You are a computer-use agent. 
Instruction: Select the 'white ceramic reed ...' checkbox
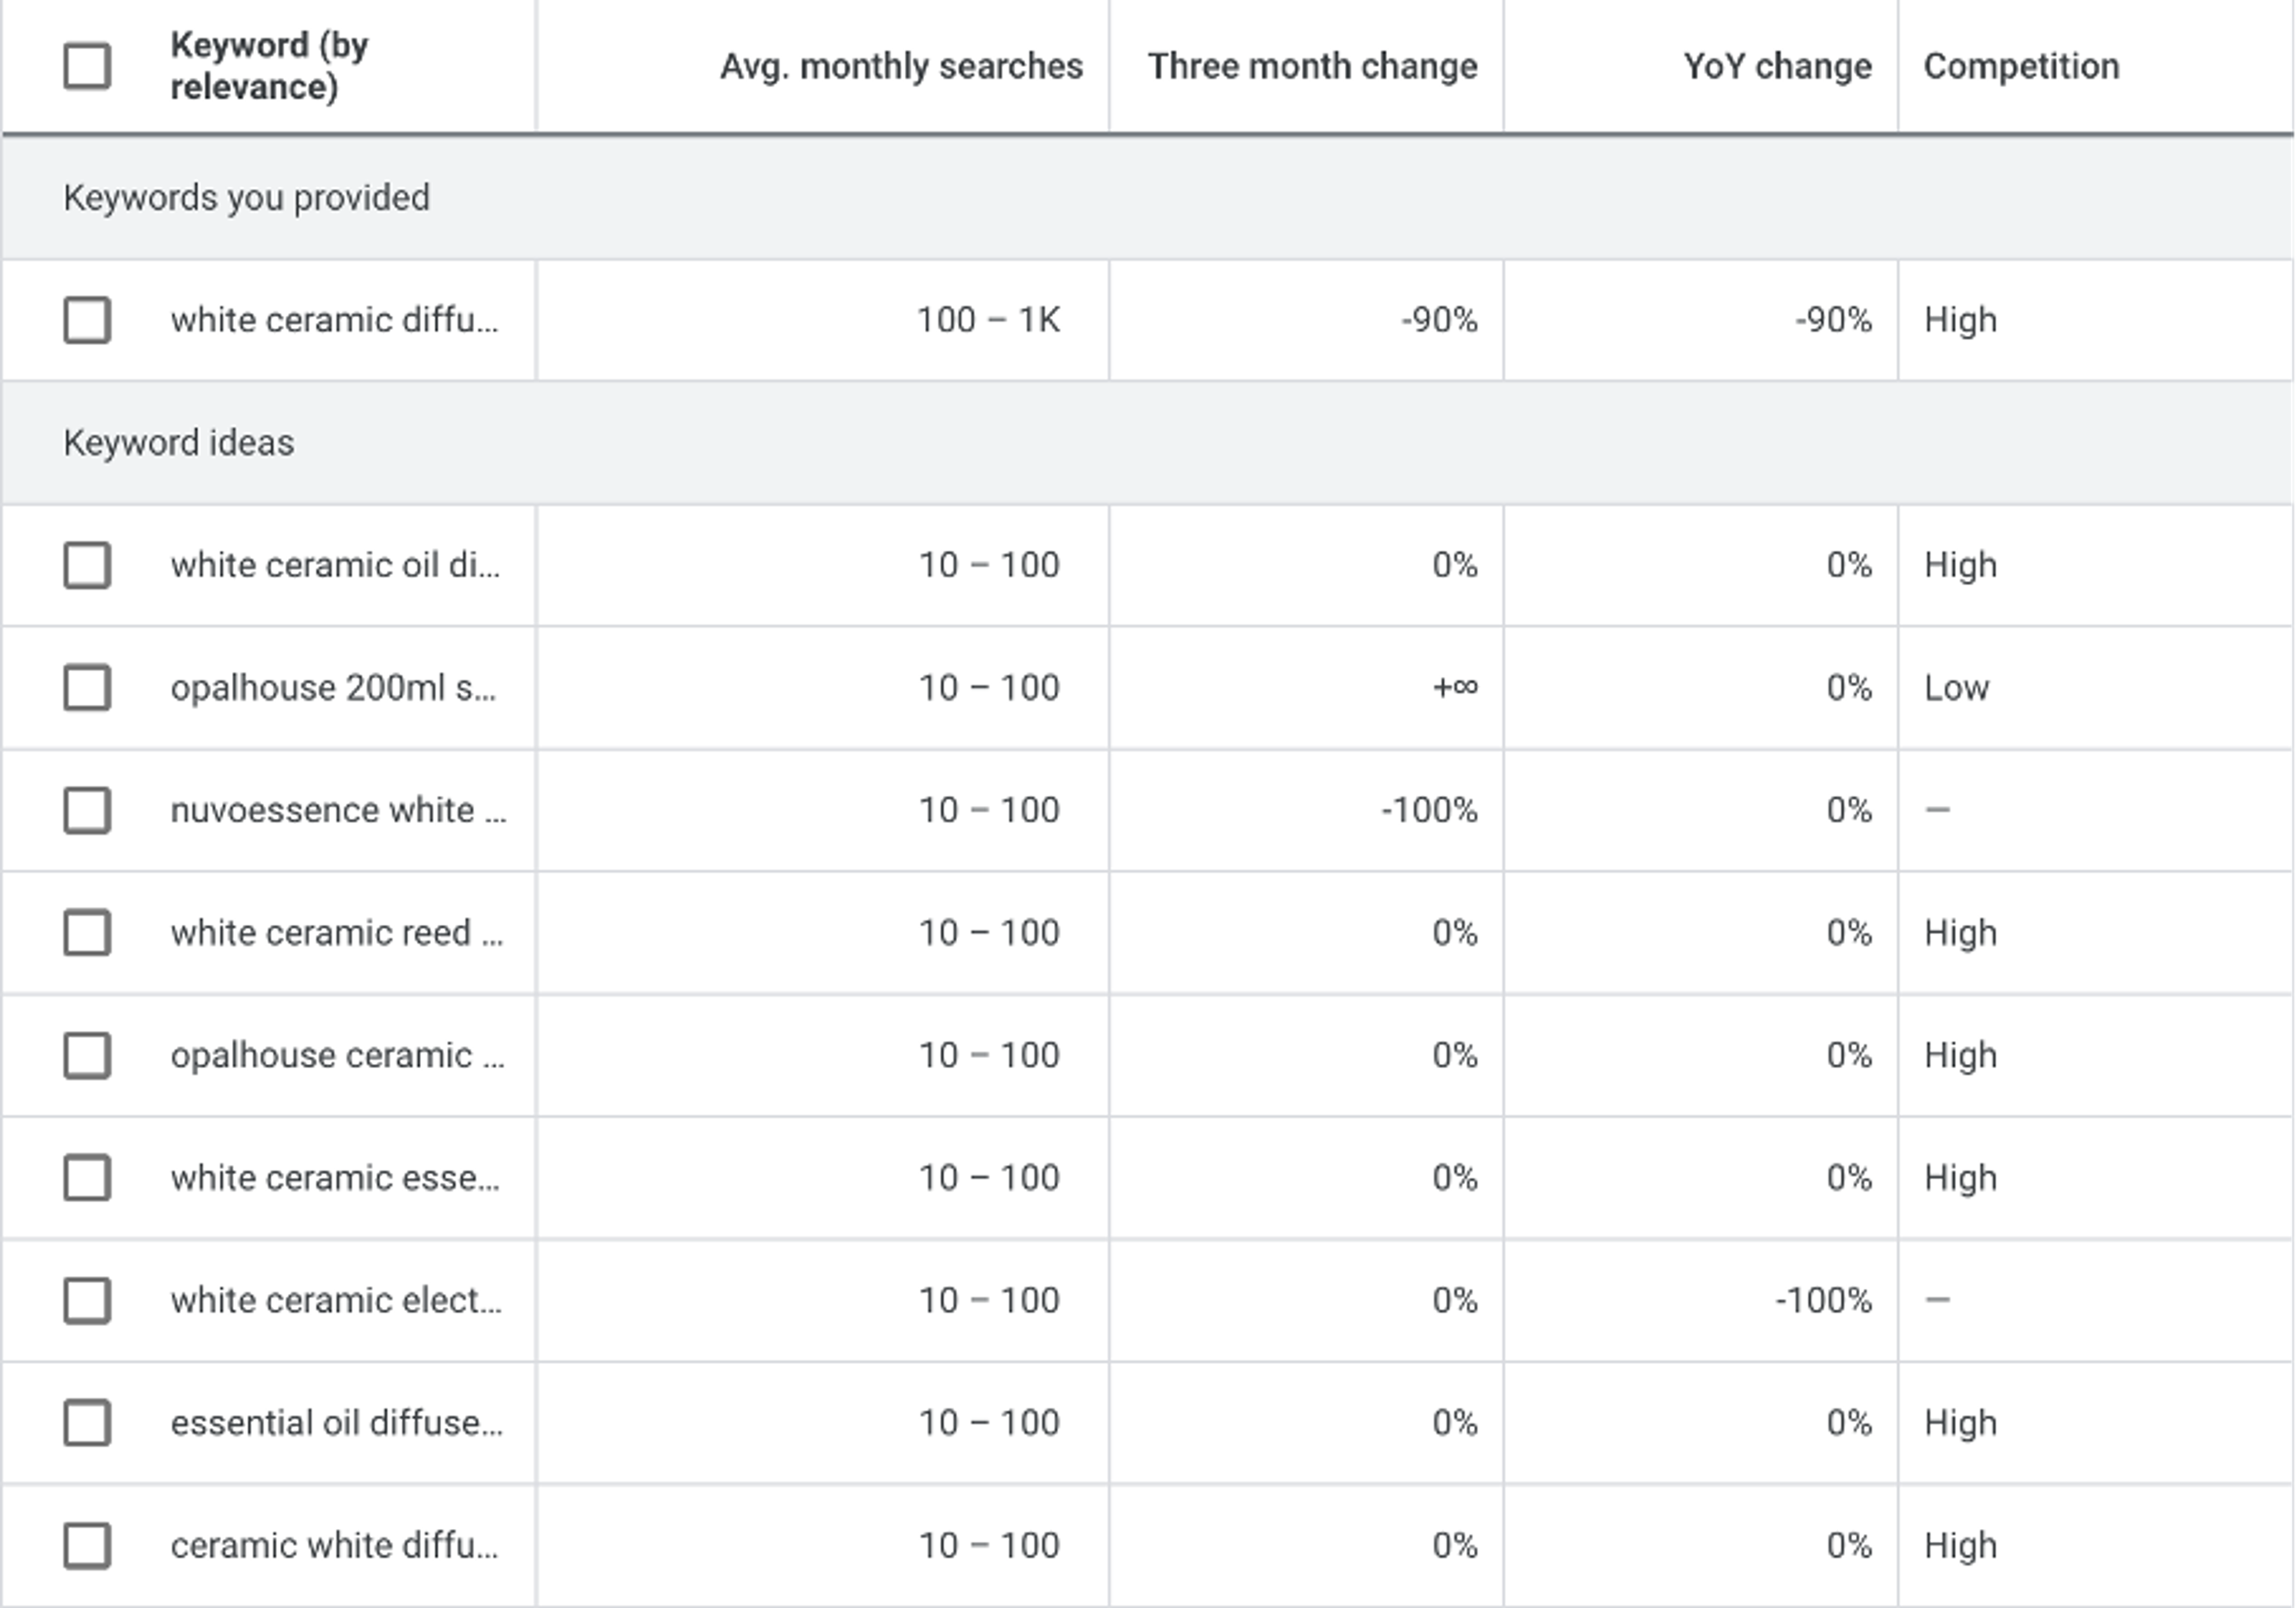click(87, 933)
